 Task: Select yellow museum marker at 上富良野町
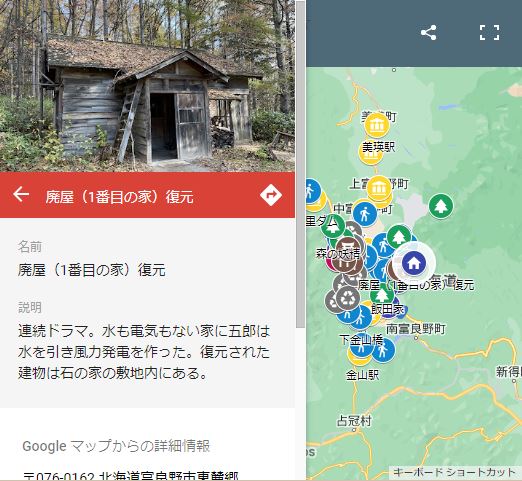[379, 188]
